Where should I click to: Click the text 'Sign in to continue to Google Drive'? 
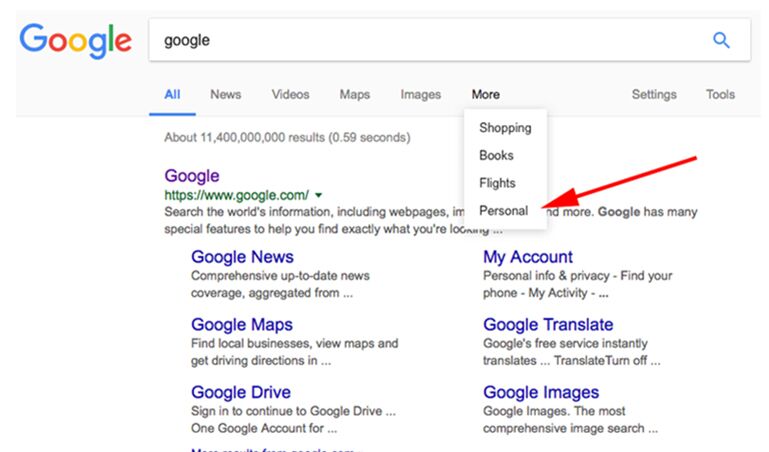coord(286,411)
